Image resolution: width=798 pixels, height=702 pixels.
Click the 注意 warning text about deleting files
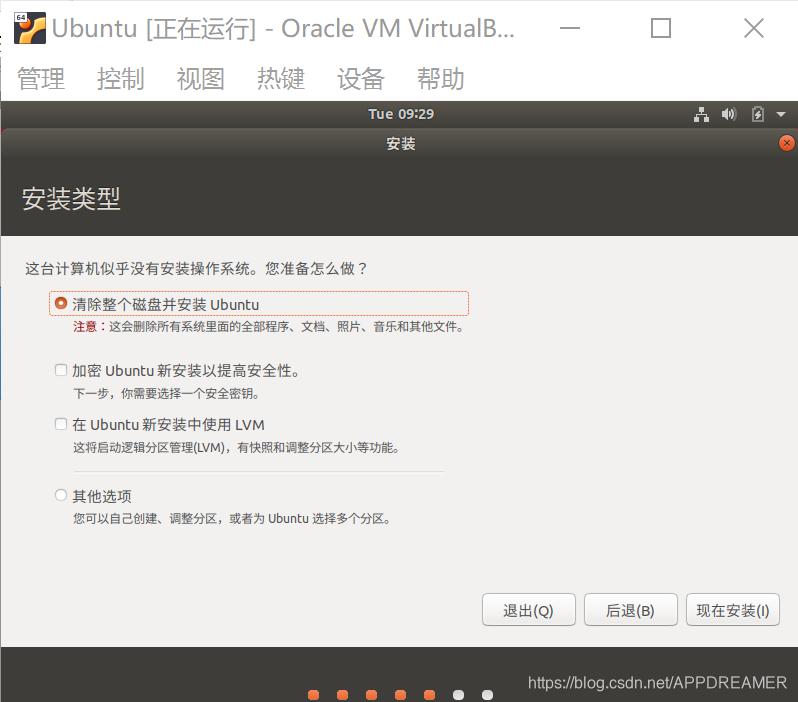pyautogui.click(x=268, y=327)
